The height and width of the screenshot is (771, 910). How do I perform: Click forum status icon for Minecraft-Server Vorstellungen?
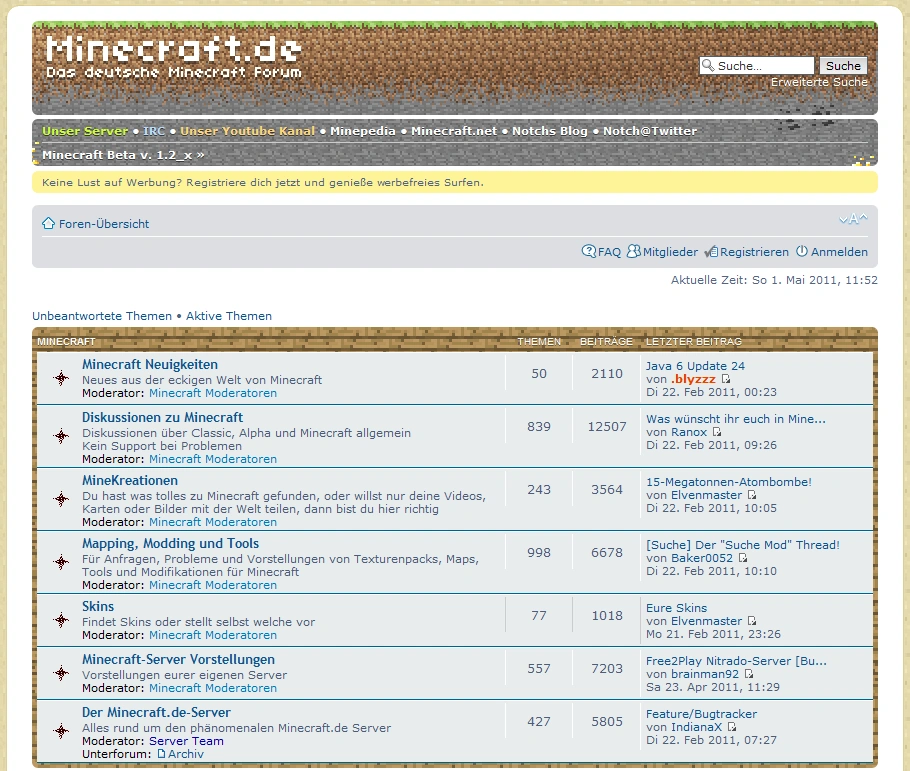[61, 673]
